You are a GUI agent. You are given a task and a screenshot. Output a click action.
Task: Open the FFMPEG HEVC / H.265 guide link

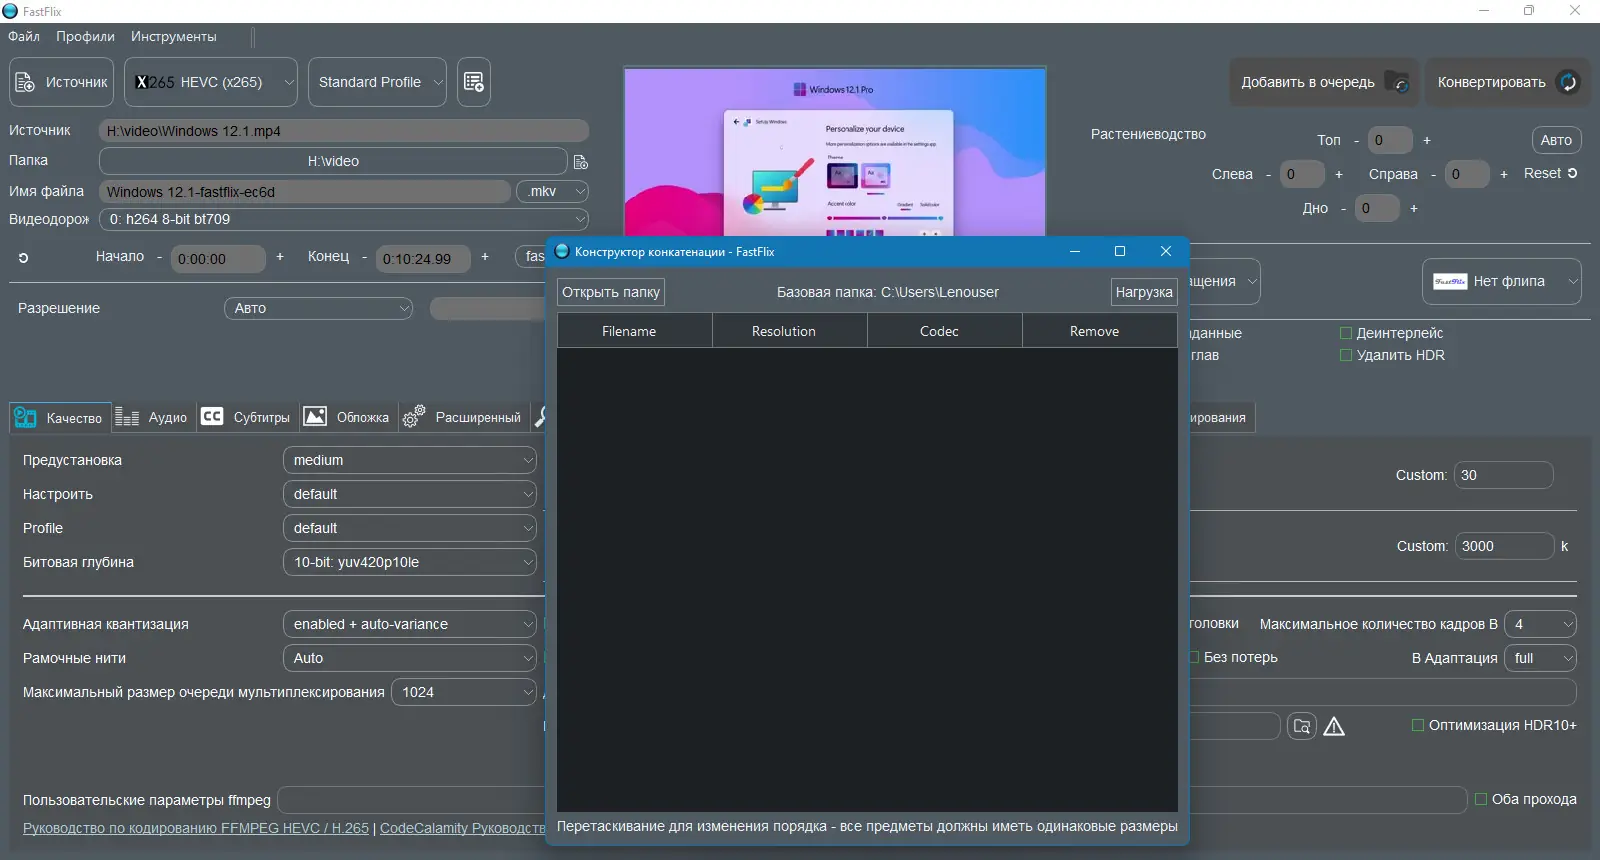(x=196, y=828)
